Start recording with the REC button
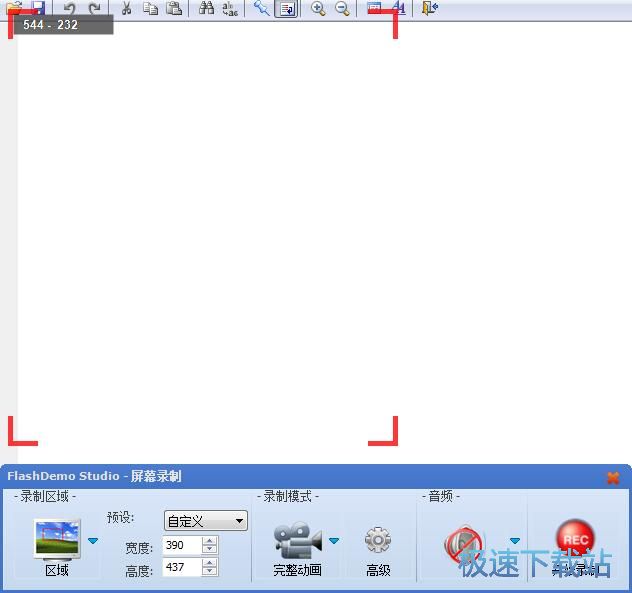 point(575,539)
